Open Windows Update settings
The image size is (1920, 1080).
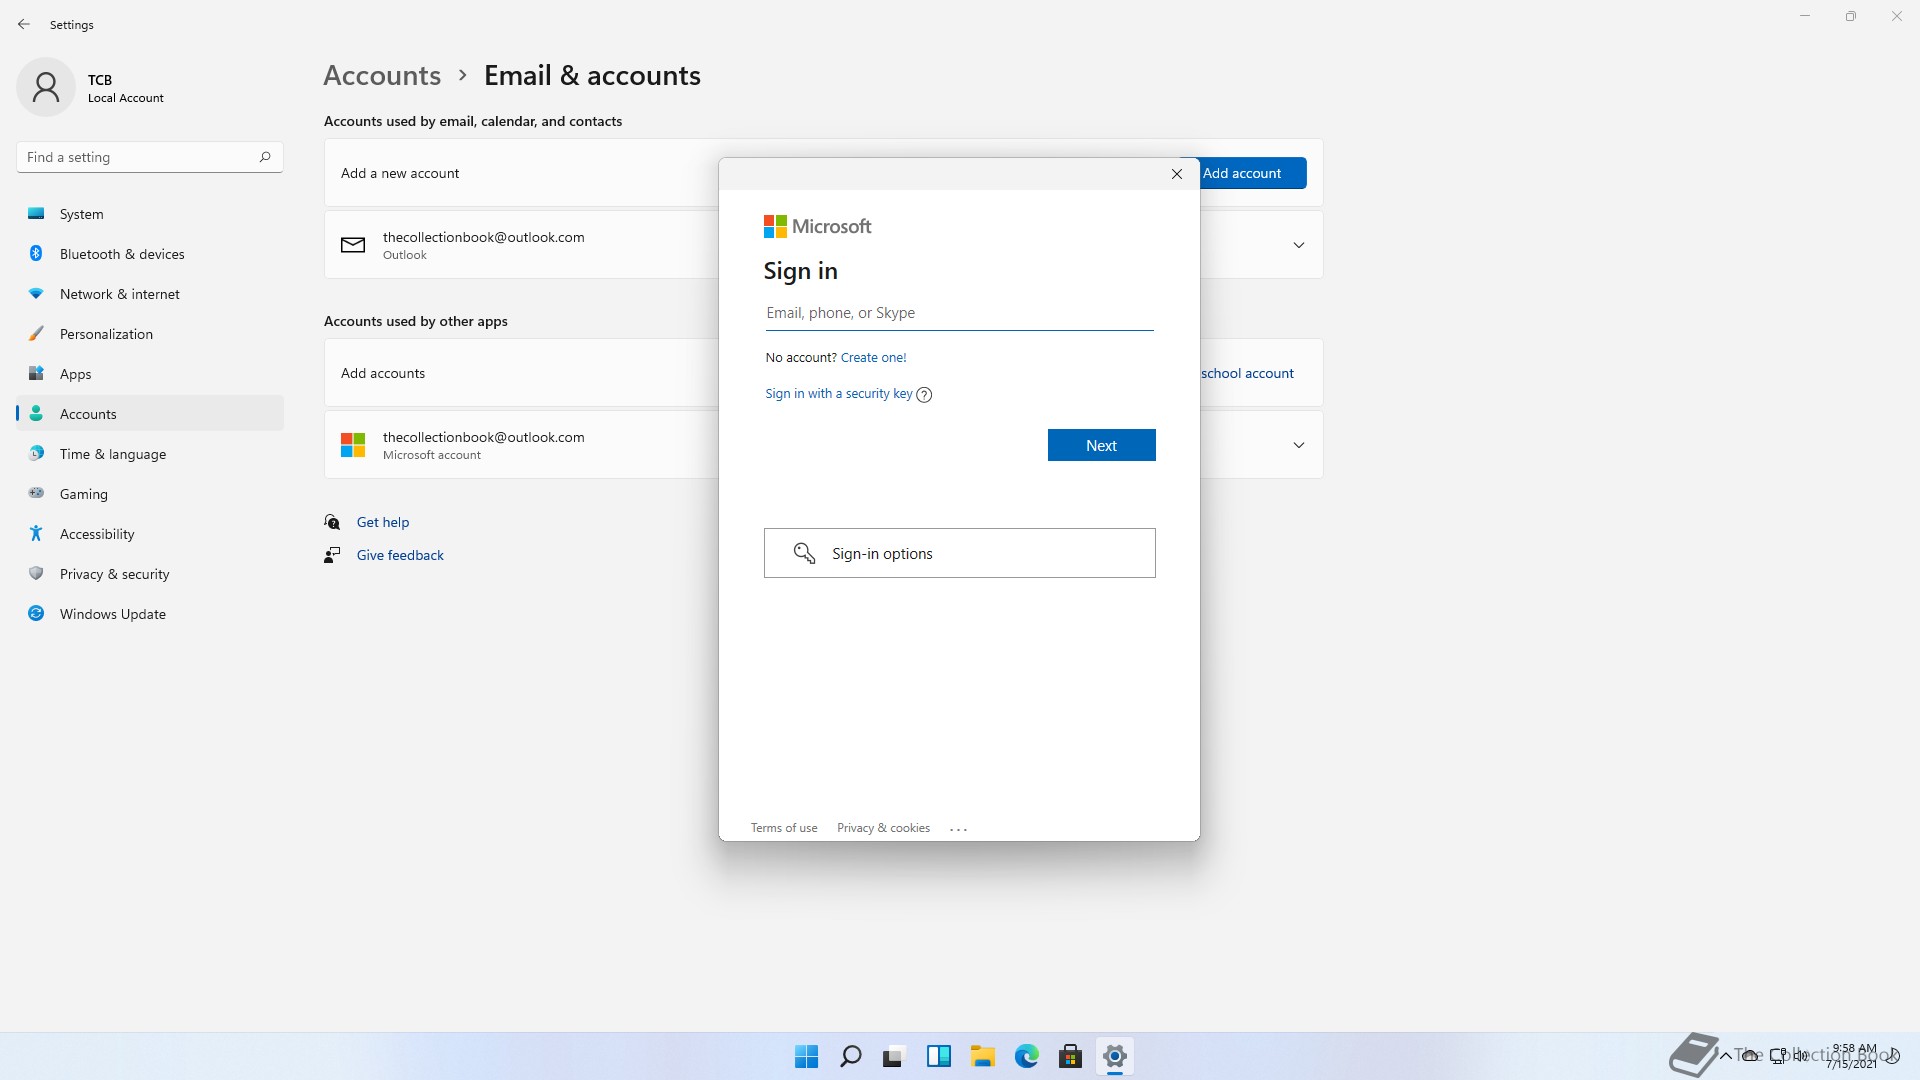coord(150,614)
